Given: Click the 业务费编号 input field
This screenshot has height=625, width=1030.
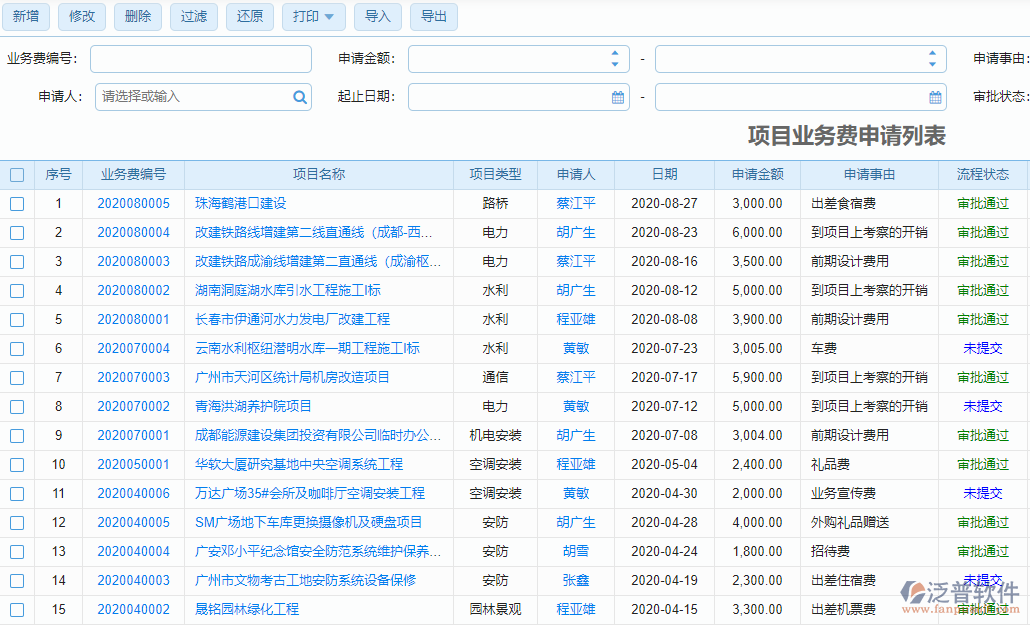Looking at the screenshot, I should (200, 59).
